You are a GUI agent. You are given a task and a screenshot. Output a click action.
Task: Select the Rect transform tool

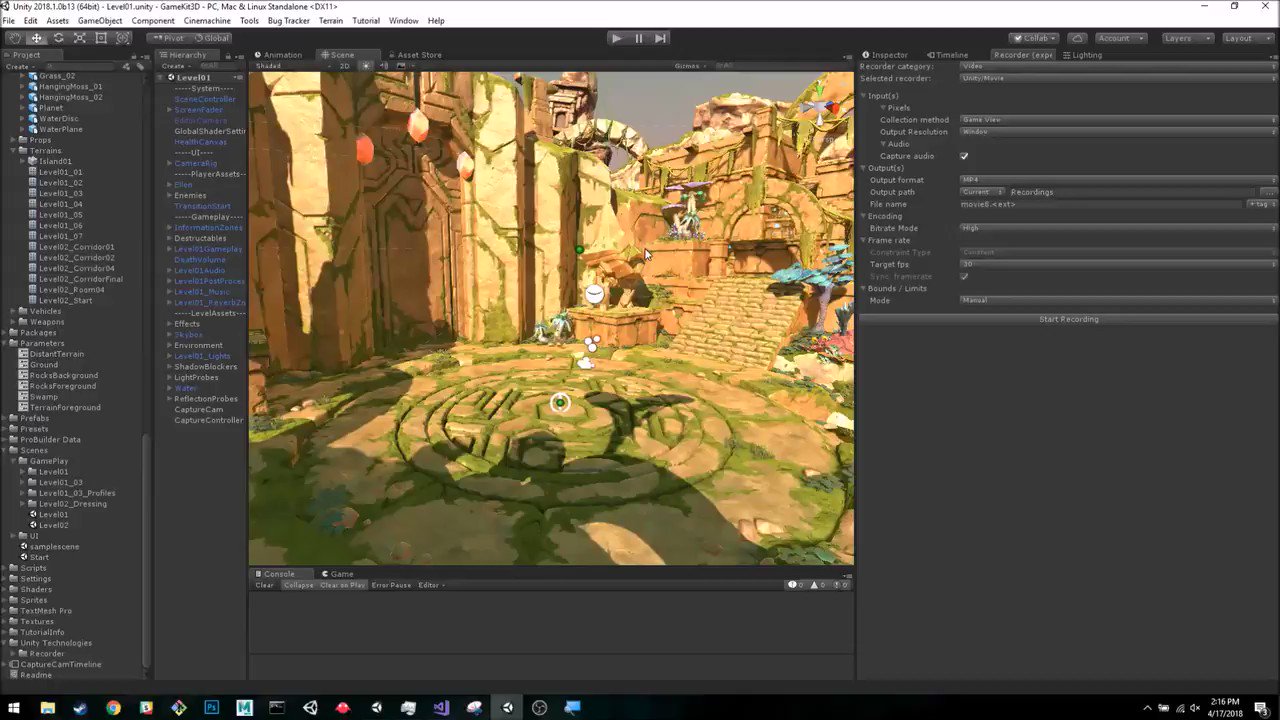(101, 37)
